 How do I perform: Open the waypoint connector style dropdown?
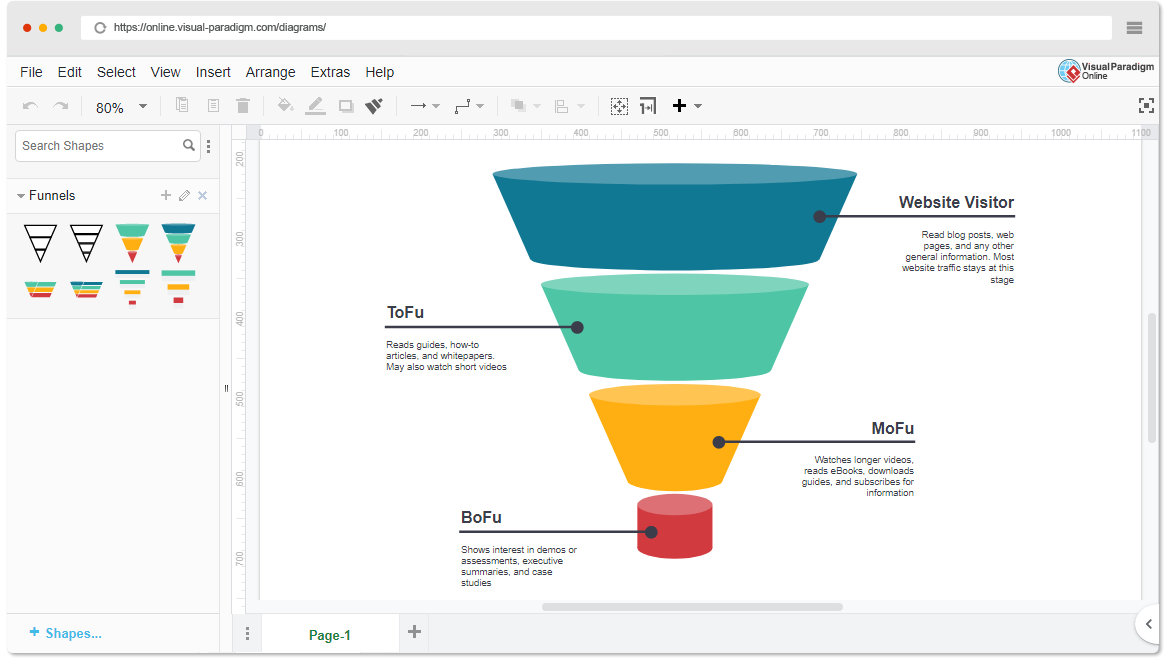[x=469, y=106]
